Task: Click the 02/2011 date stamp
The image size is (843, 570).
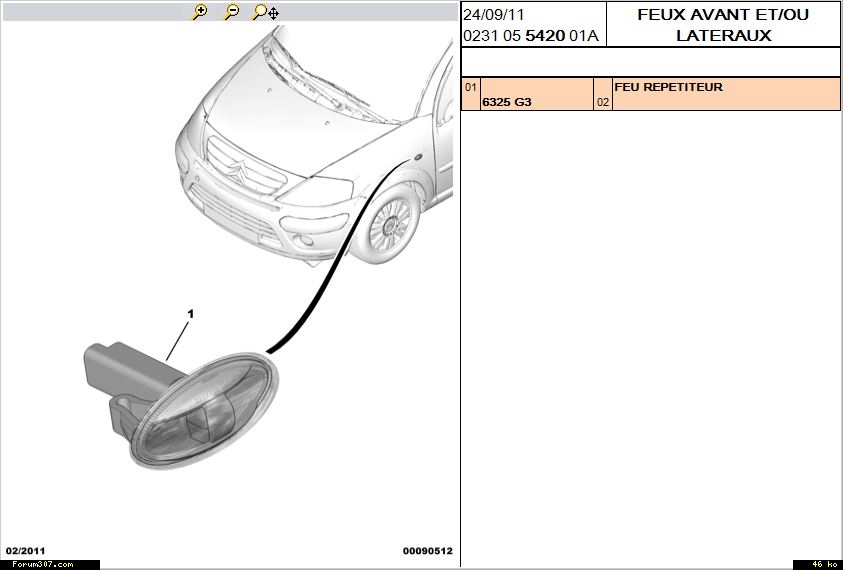Action: pyautogui.click(x=25, y=550)
